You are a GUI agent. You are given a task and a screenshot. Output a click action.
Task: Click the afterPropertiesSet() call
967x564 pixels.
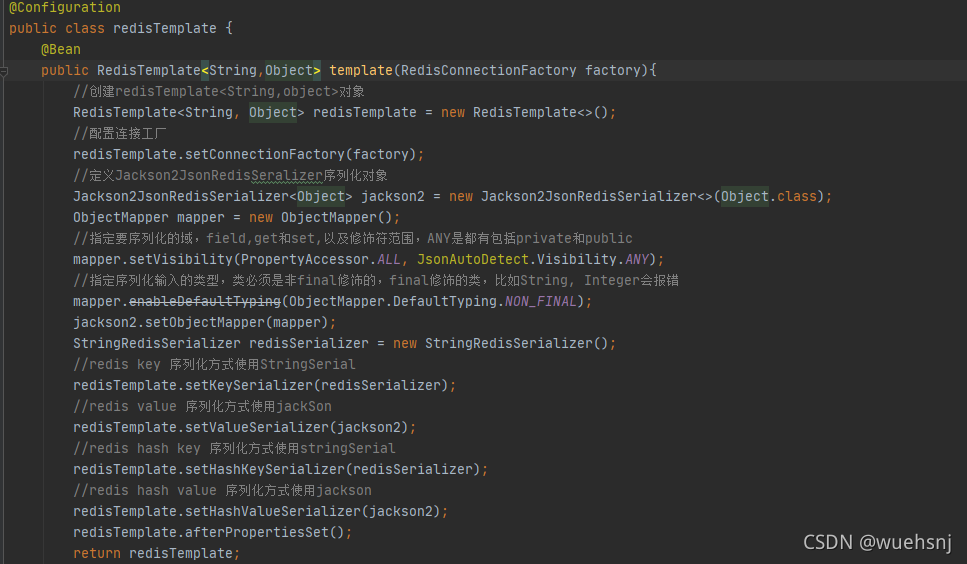265,531
